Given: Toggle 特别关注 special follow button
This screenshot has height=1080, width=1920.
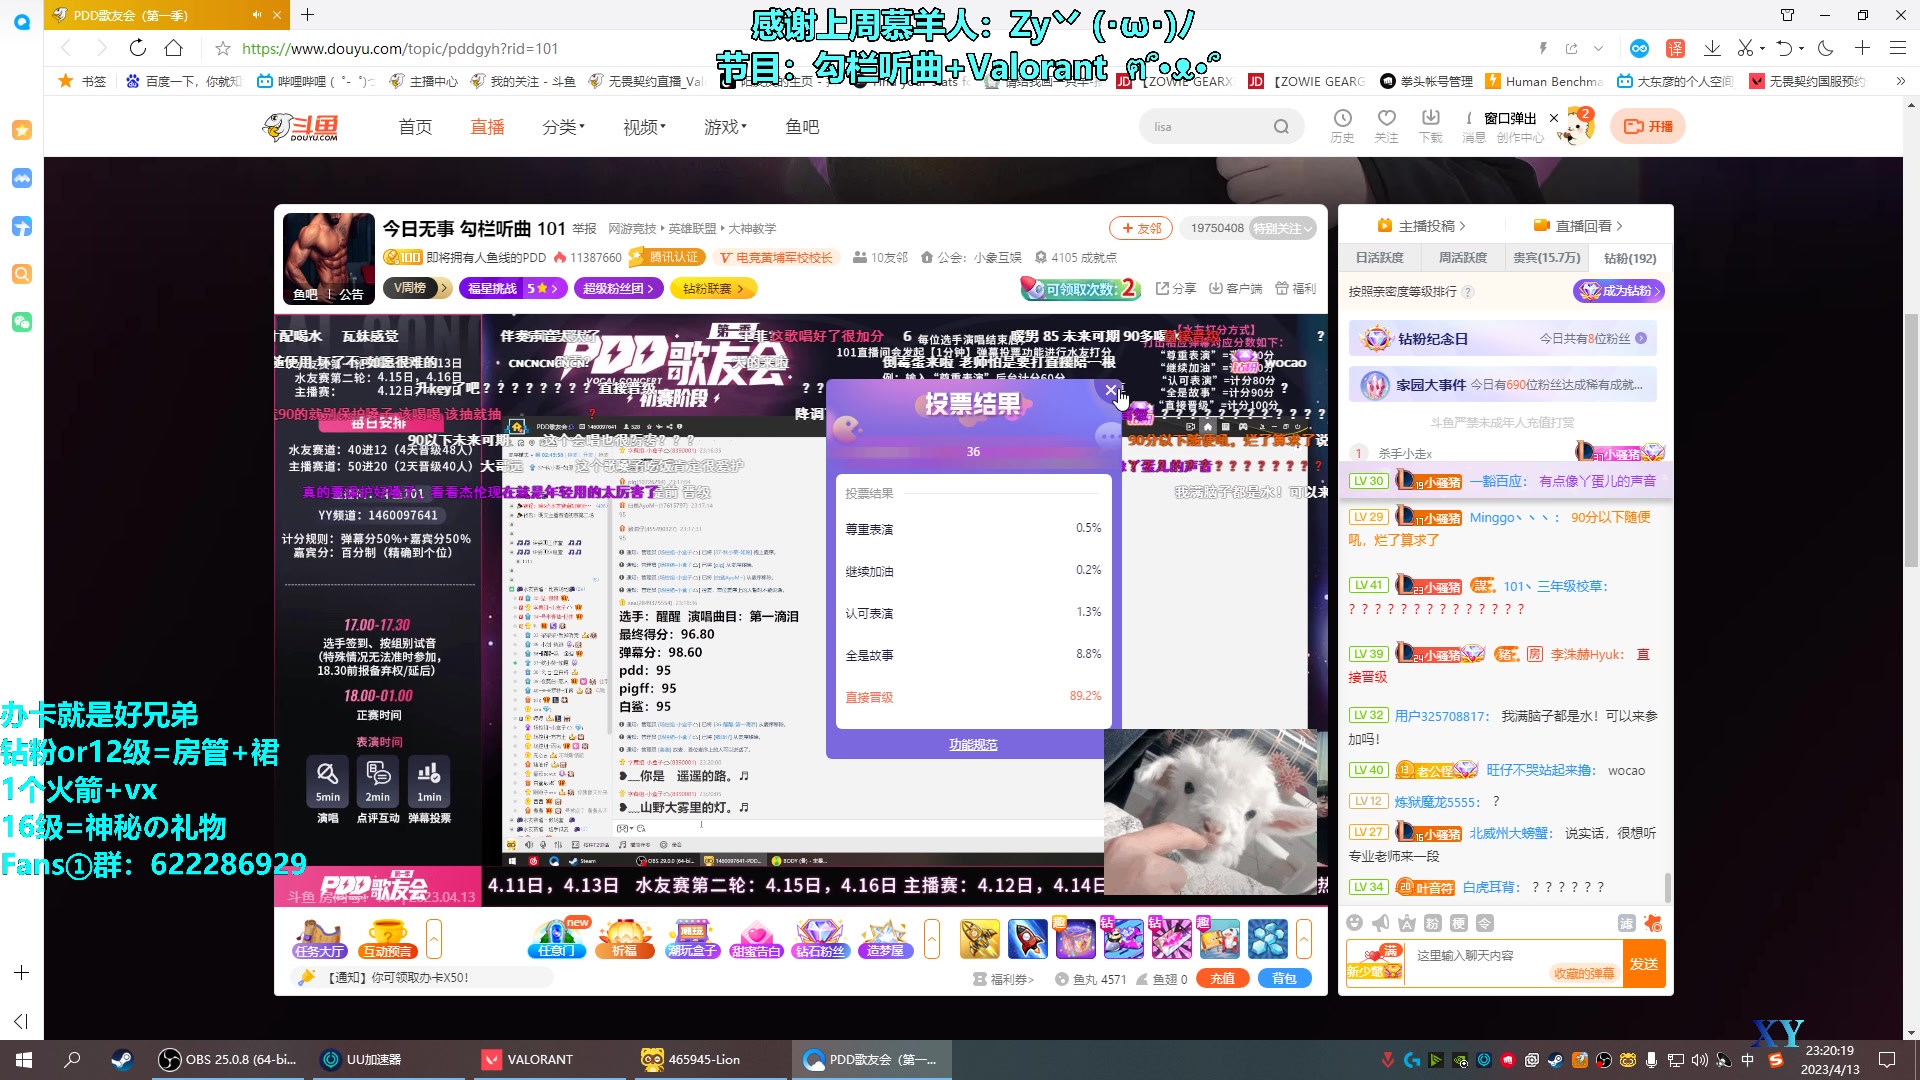Looking at the screenshot, I should (x=1281, y=228).
